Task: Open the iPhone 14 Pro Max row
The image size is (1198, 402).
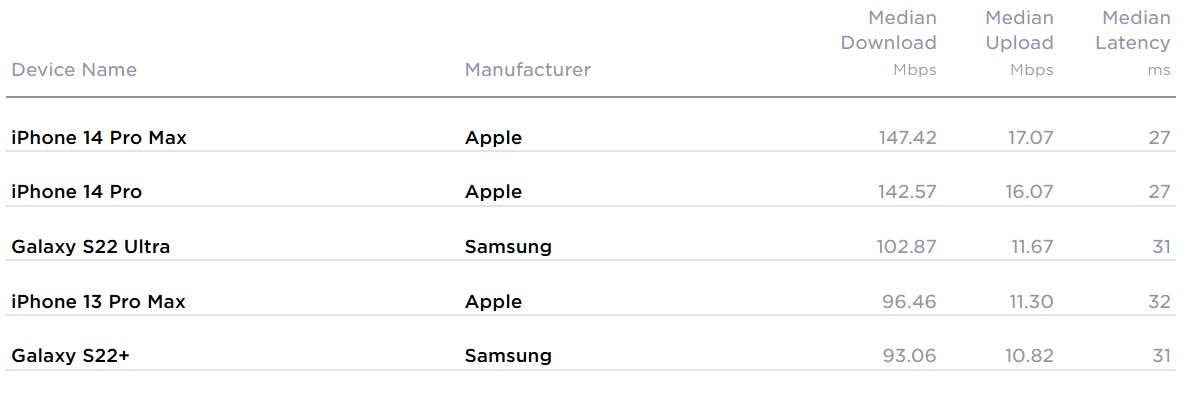Action: (x=591, y=138)
